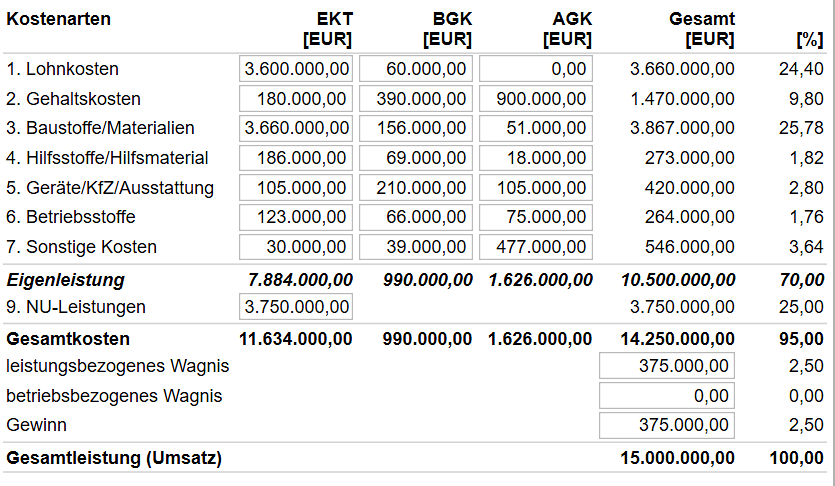
Task: Click the Hilfsstoffe/Hilfsmaterial EKT field
Action: click(x=296, y=158)
